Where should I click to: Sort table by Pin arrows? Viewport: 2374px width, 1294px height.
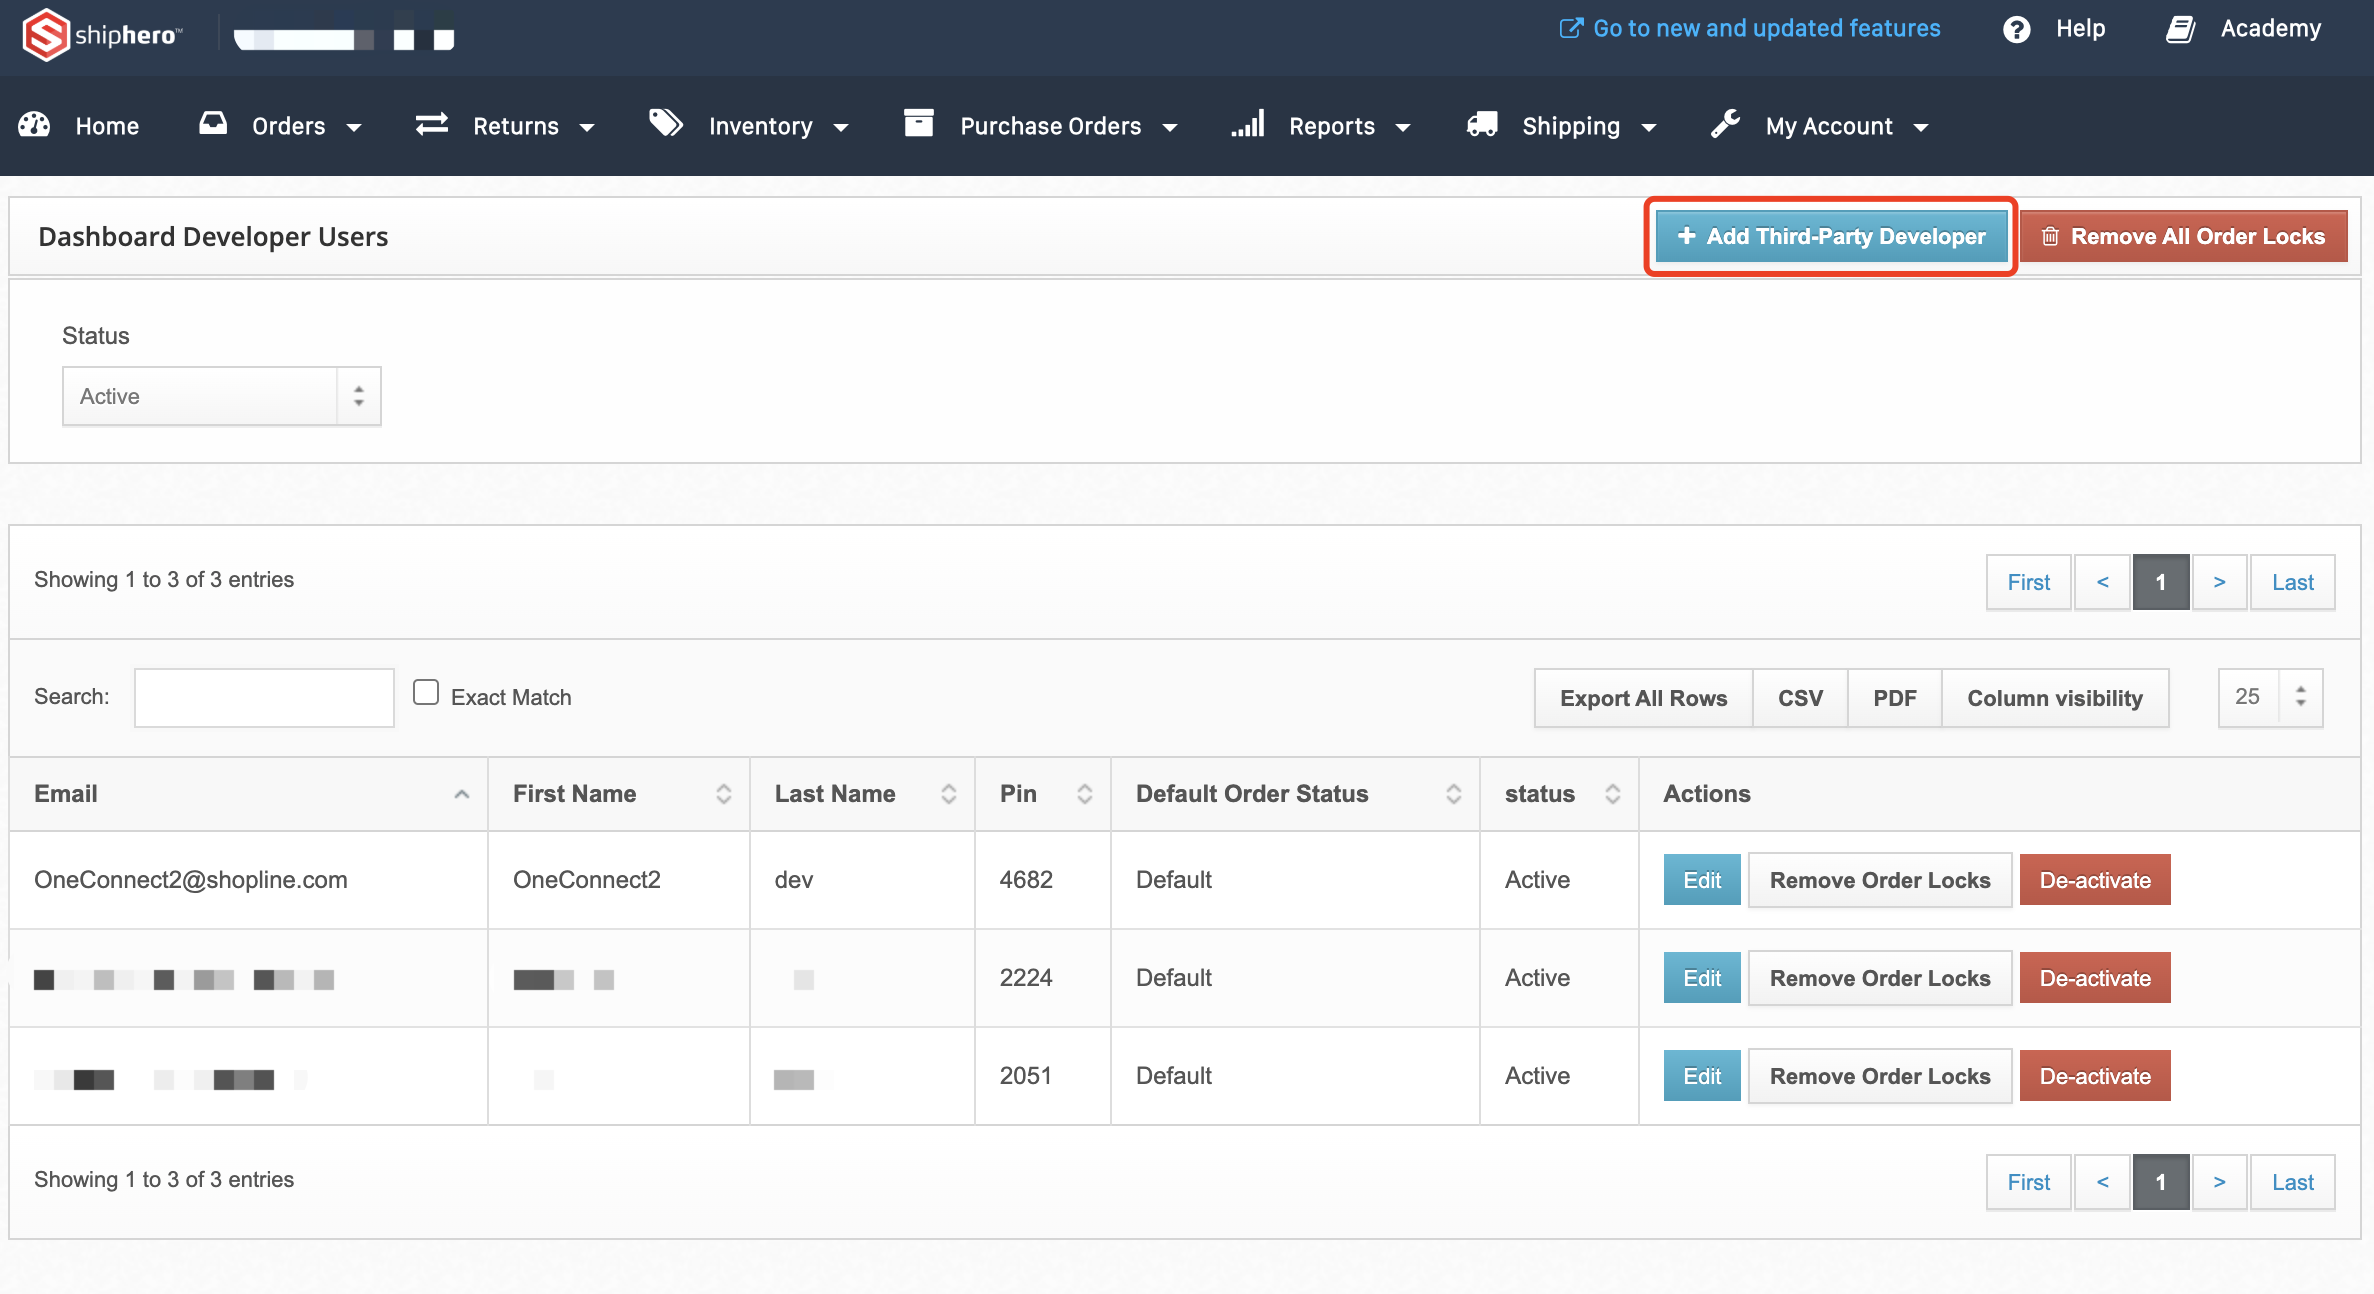pyautogui.click(x=1084, y=794)
